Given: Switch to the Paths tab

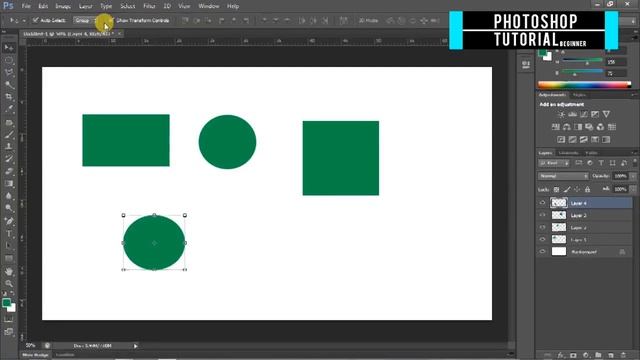Looking at the screenshot, I should [591, 153].
